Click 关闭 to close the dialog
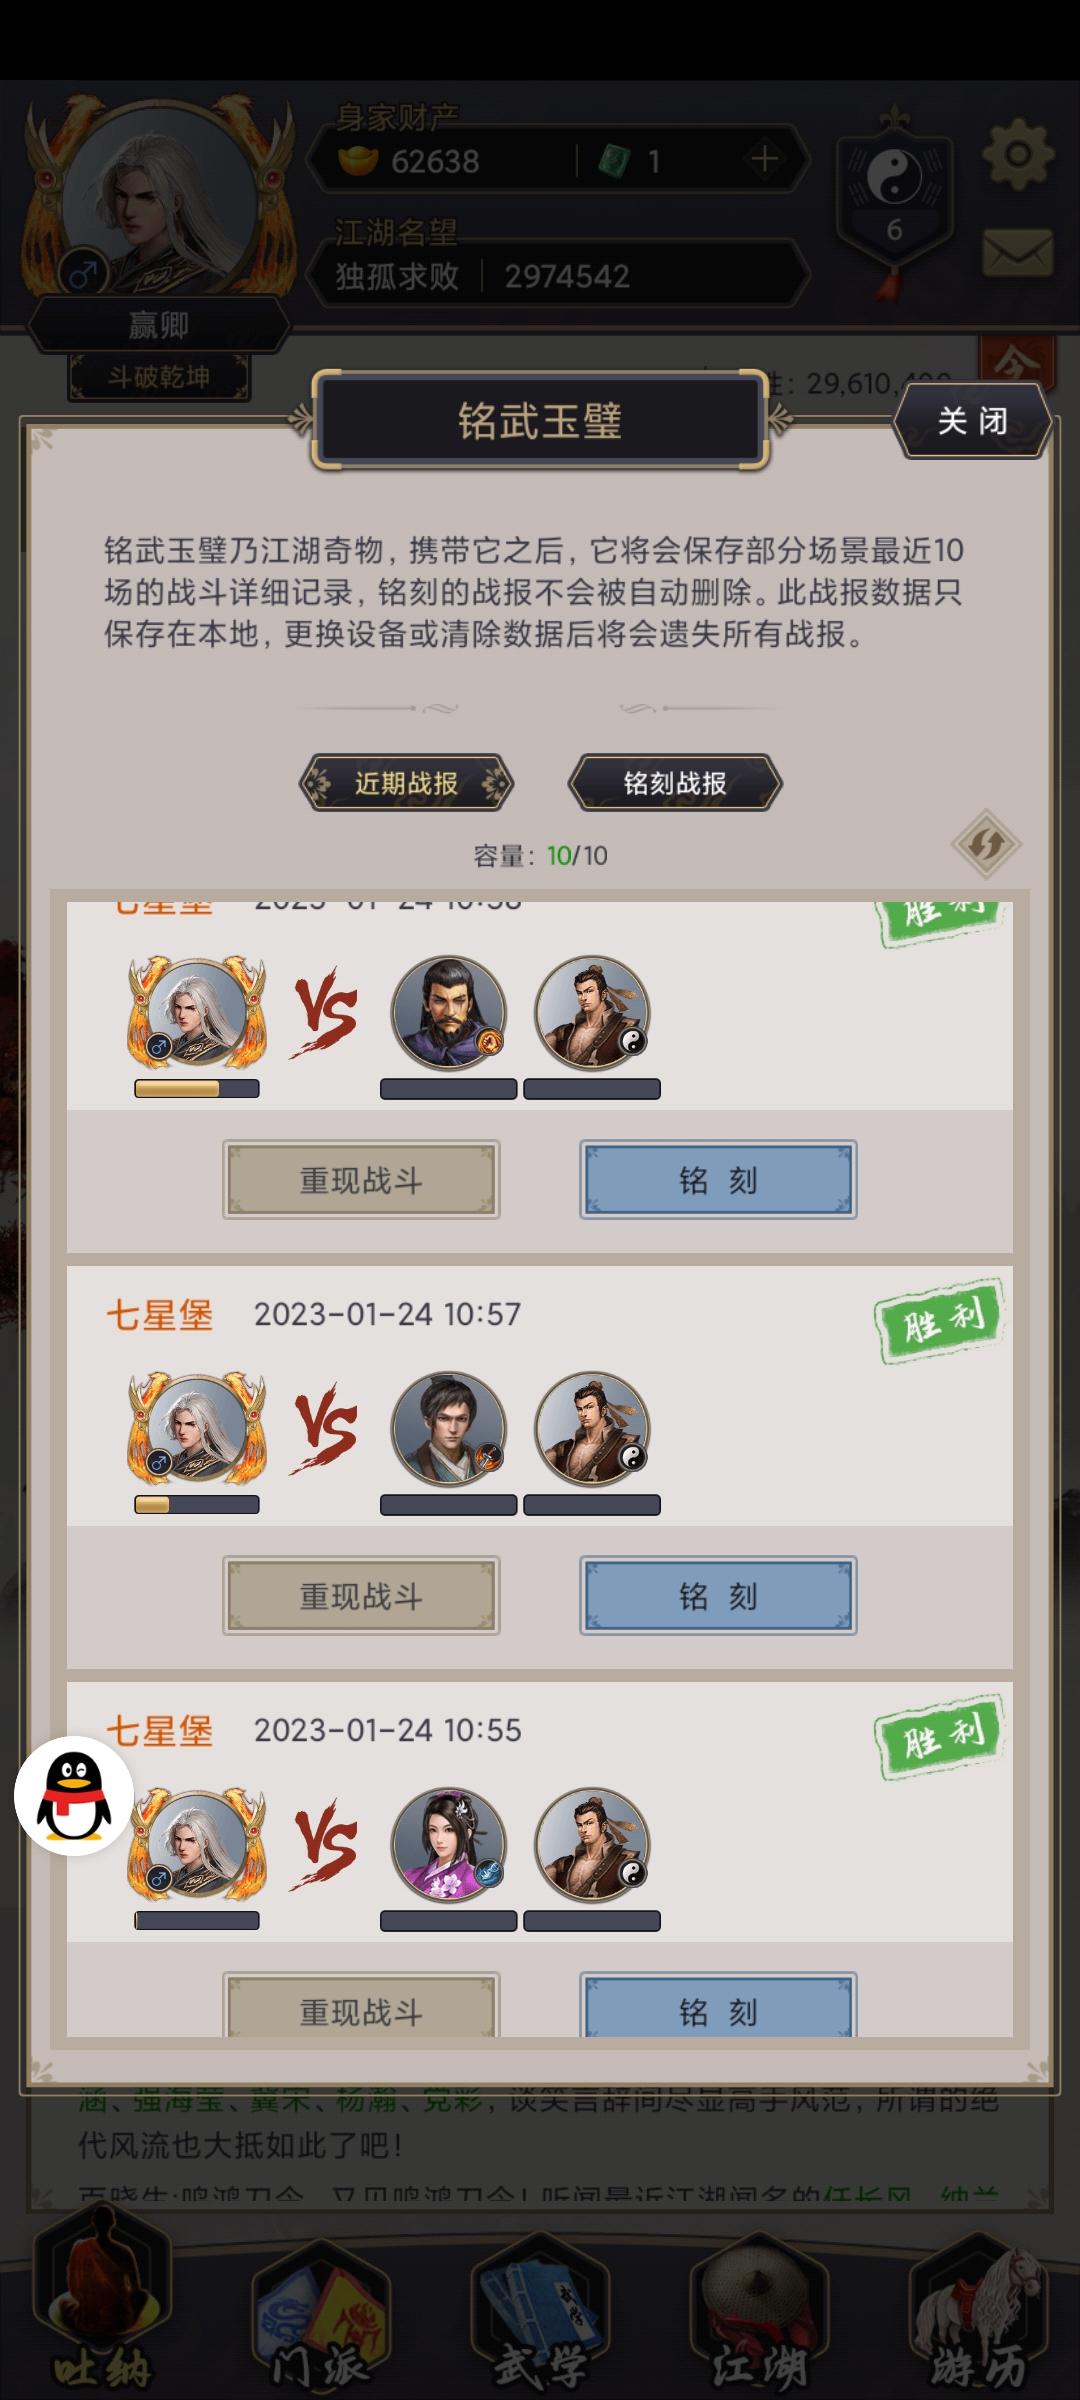The width and height of the screenshot is (1080, 2400). (x=972, y=421)
